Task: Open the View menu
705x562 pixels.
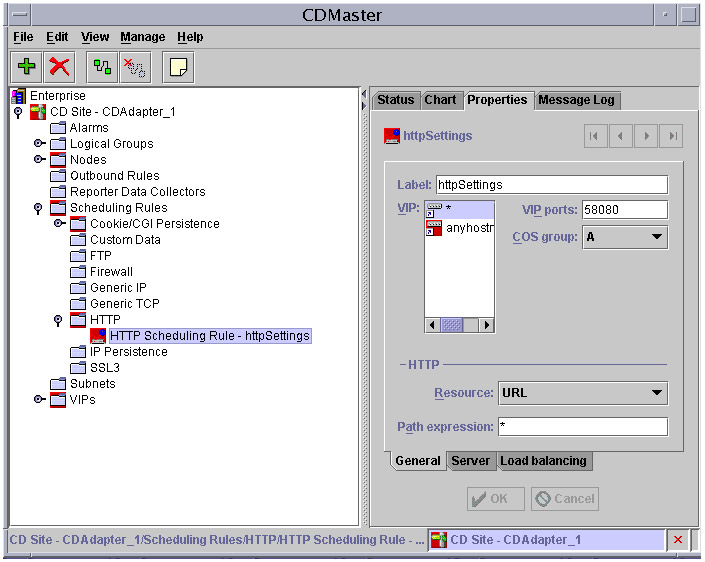Action: 95,37
